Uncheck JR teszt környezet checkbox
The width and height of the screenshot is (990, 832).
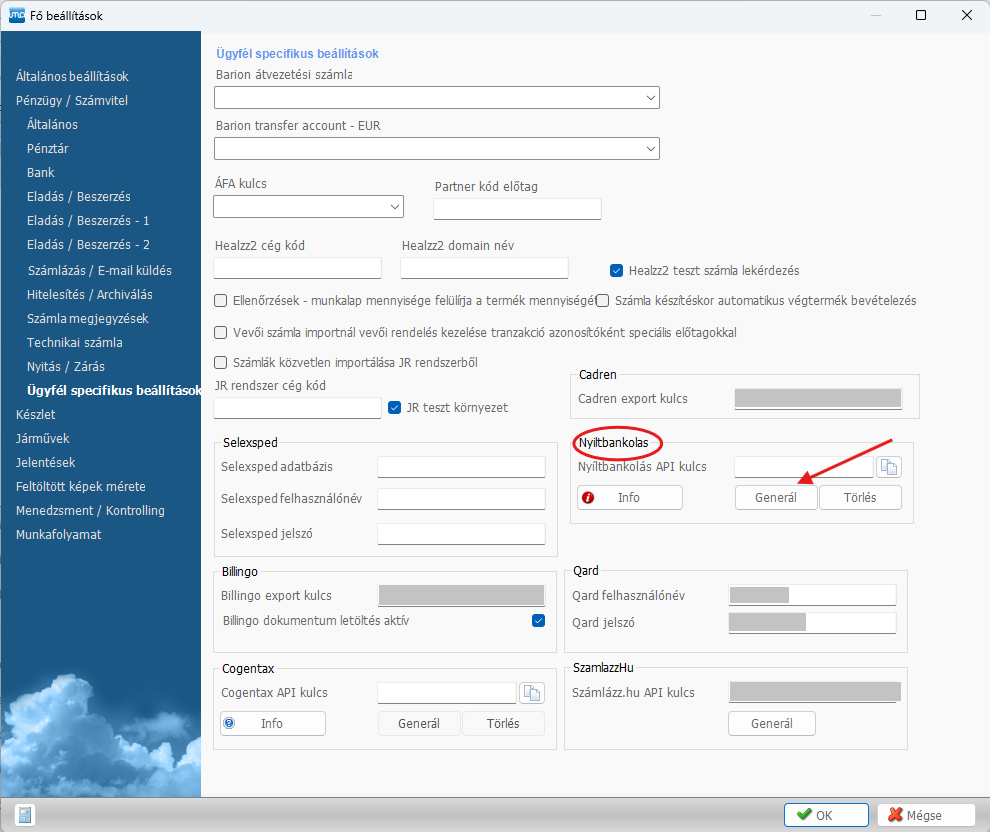point(396,407)
